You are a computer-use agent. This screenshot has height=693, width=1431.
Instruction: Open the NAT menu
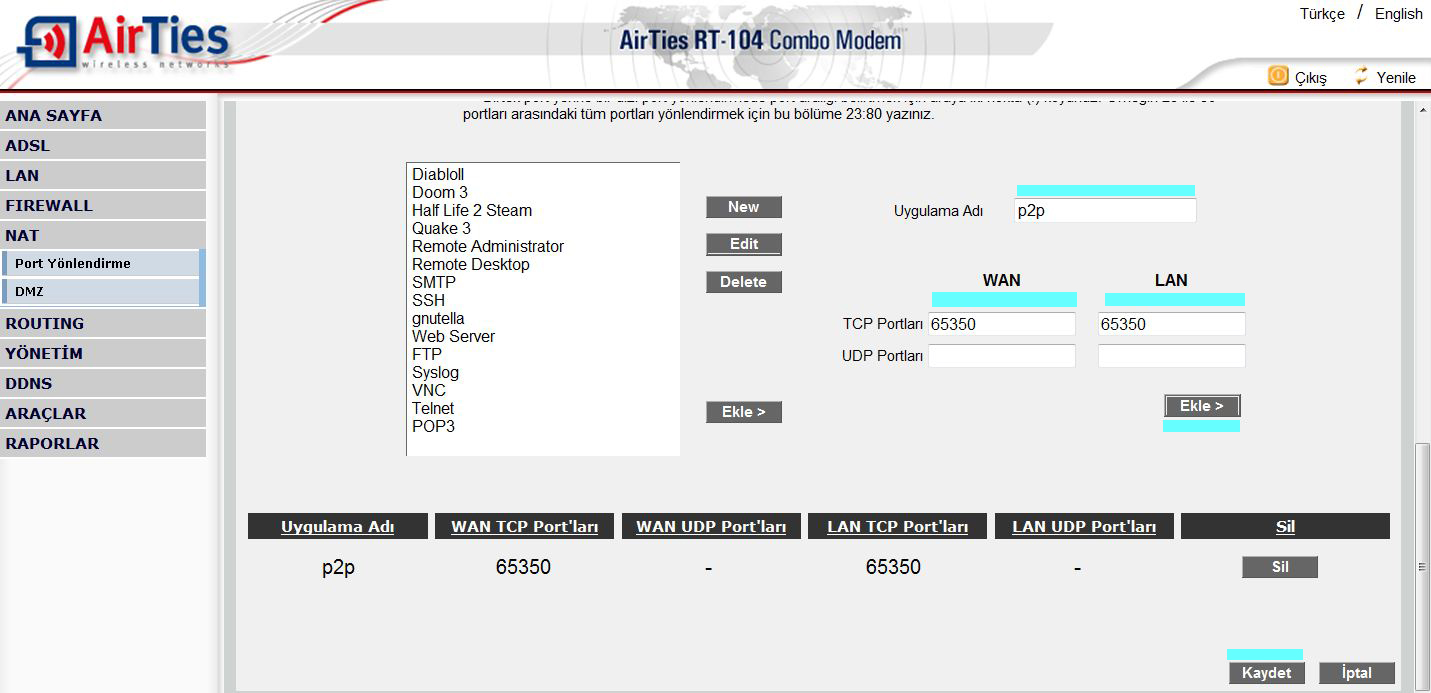(103, 235)
